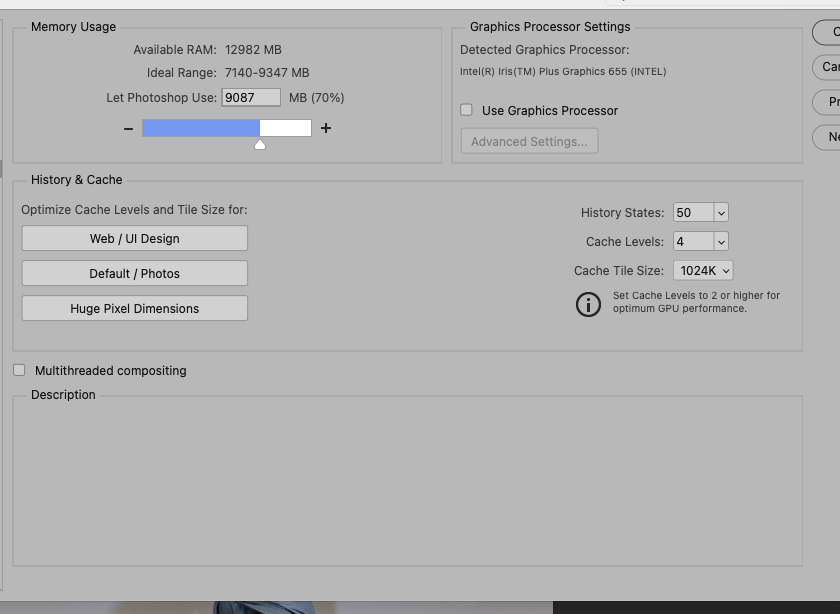Click the Advanced Settings button
The width and height of the screenshot is (840, 614).
point(529,141)
